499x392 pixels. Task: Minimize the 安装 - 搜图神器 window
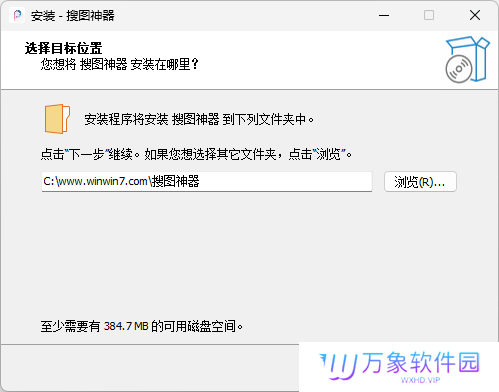tap(384, 15)
